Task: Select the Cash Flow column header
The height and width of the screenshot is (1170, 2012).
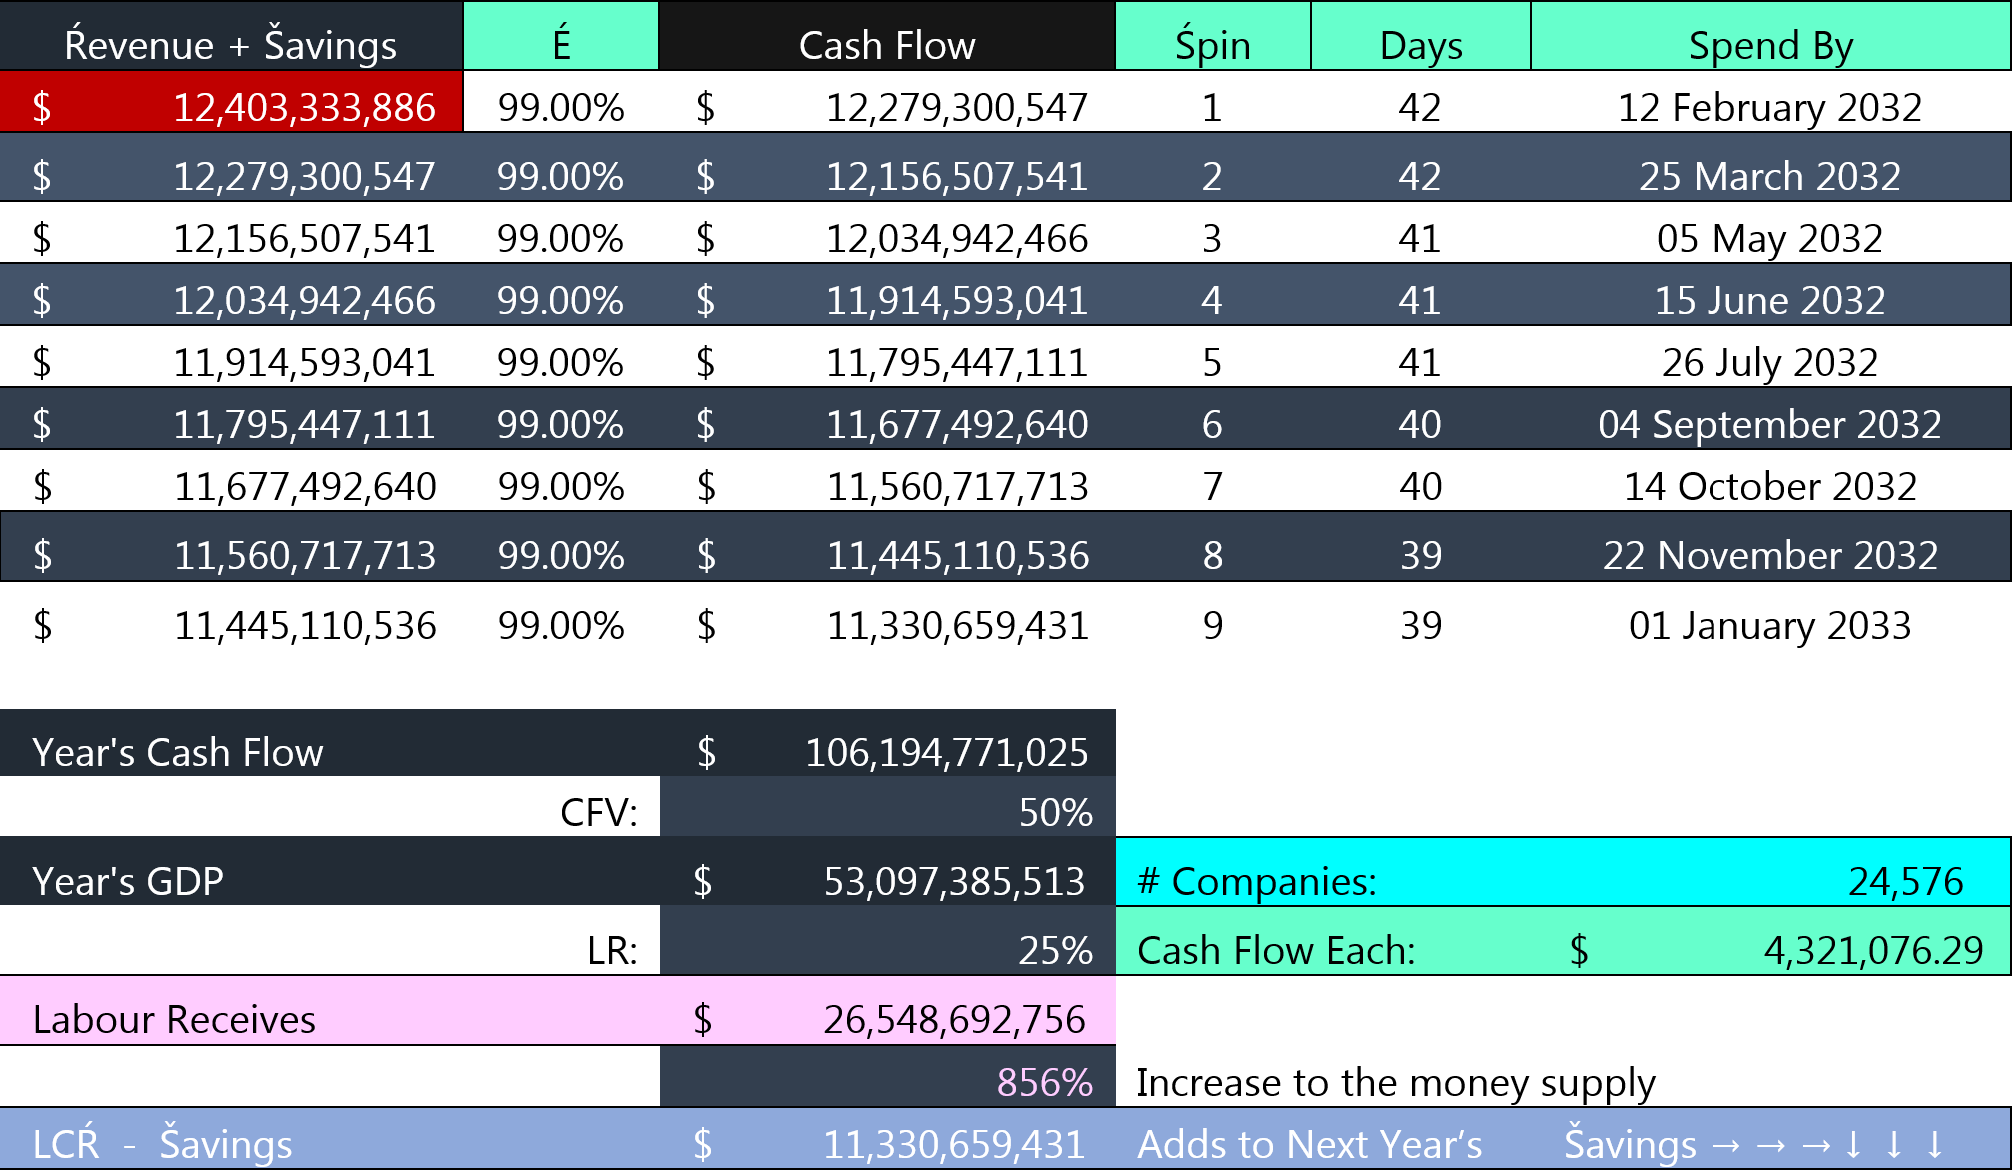Action: tap(886, 42)
